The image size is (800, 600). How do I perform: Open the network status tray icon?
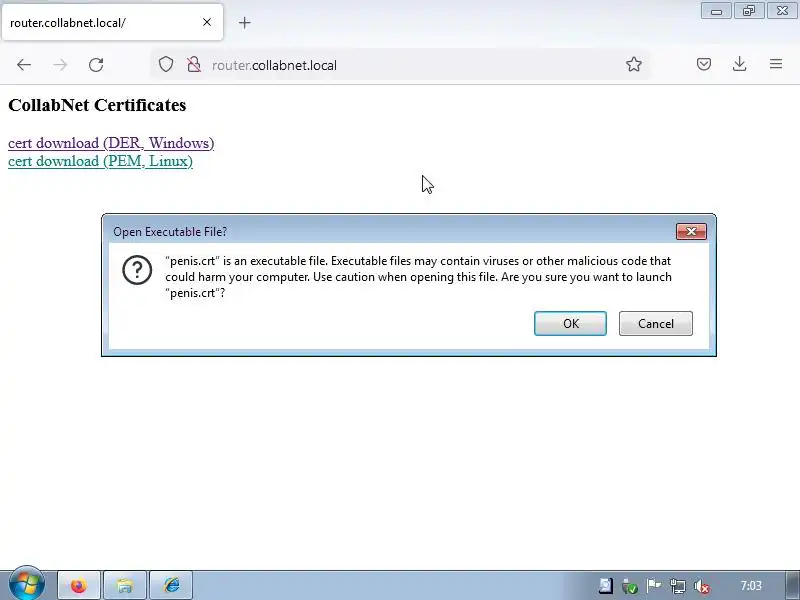point(678,586)
